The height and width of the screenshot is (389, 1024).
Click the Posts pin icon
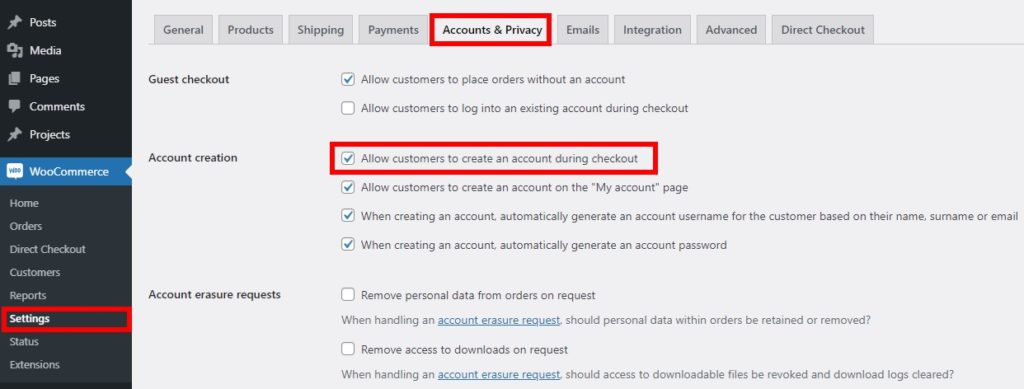point(14,22)
